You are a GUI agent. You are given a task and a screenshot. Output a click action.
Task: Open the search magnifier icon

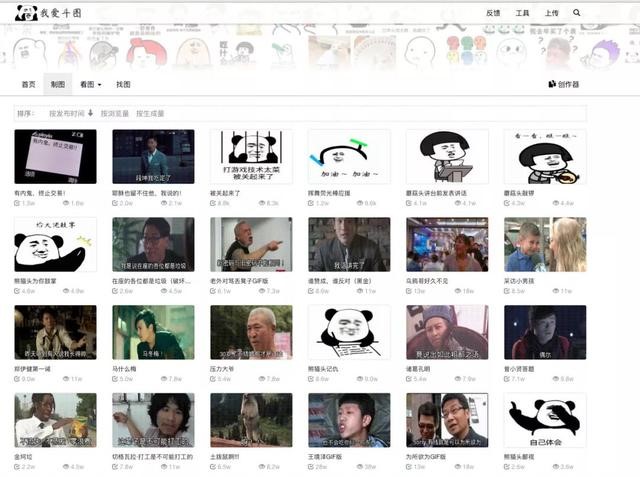coord(577,13)
